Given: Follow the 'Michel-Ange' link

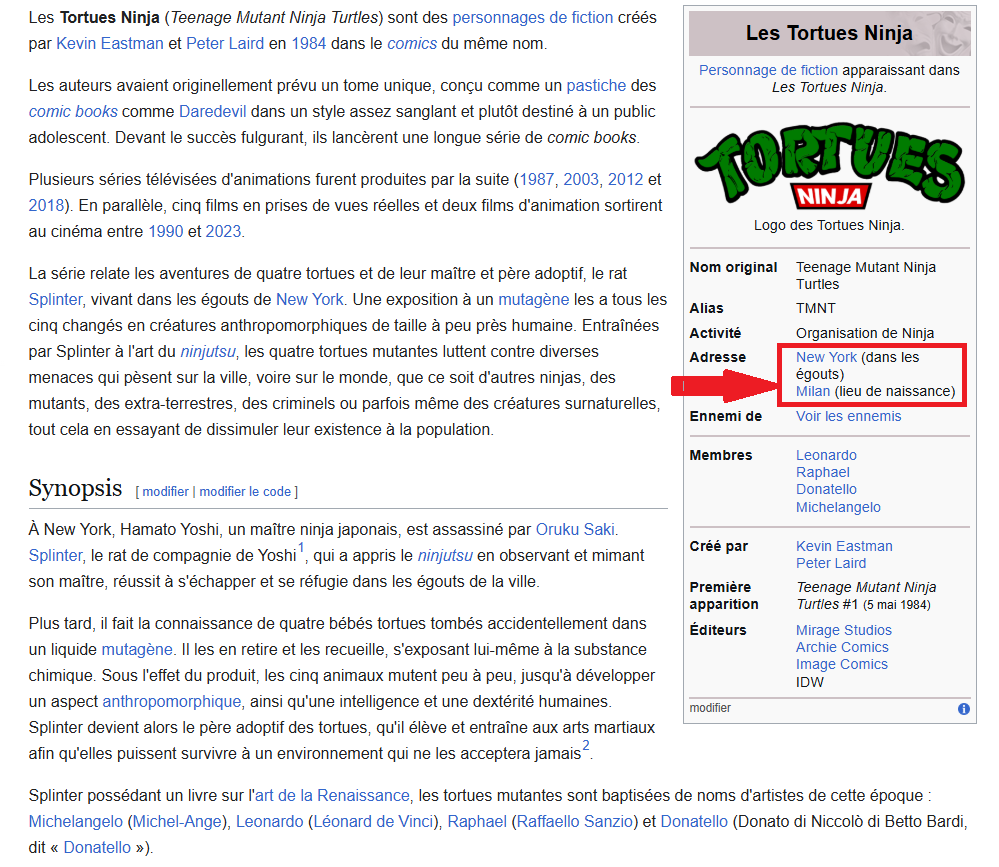Looking at the screenshot, I should tap(176, 822).
